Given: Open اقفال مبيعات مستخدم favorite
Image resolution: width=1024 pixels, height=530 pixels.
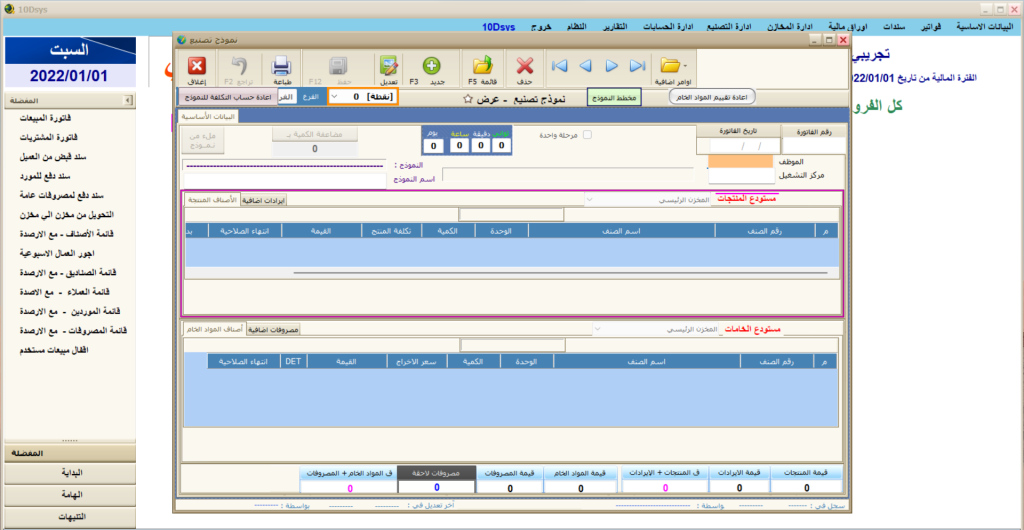Looking at the screenshot, I should click(x=54, y=350).
